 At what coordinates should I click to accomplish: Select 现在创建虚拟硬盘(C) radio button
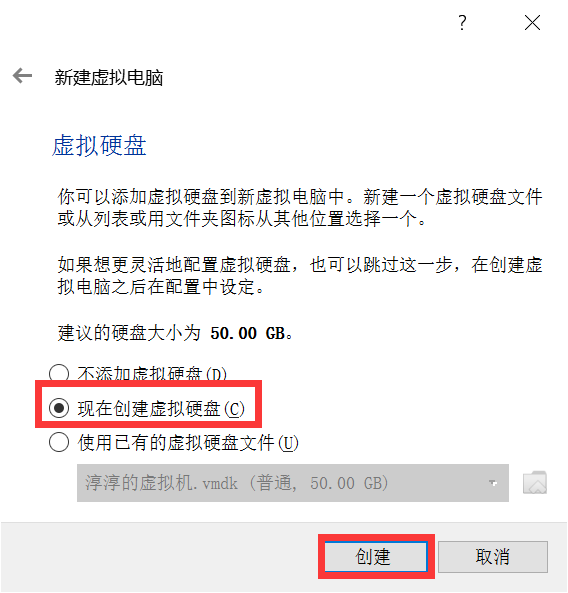[x=59, y=408]
